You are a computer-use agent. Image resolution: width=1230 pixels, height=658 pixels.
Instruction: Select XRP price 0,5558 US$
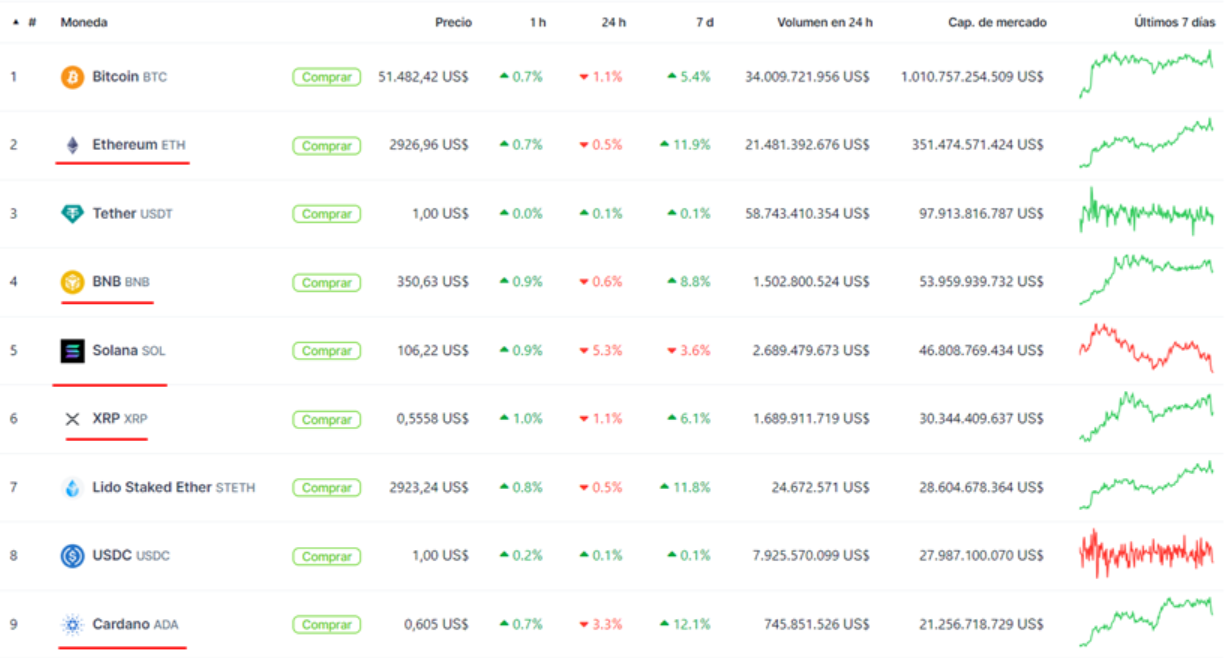tap(433, 419)
